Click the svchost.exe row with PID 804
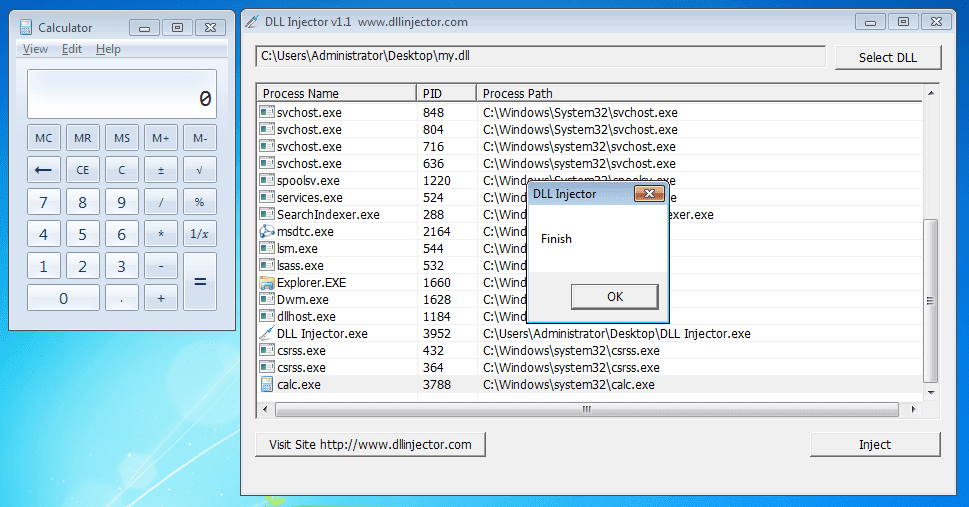This screenshot has height=507, width=969. click(x=590, y=130)
